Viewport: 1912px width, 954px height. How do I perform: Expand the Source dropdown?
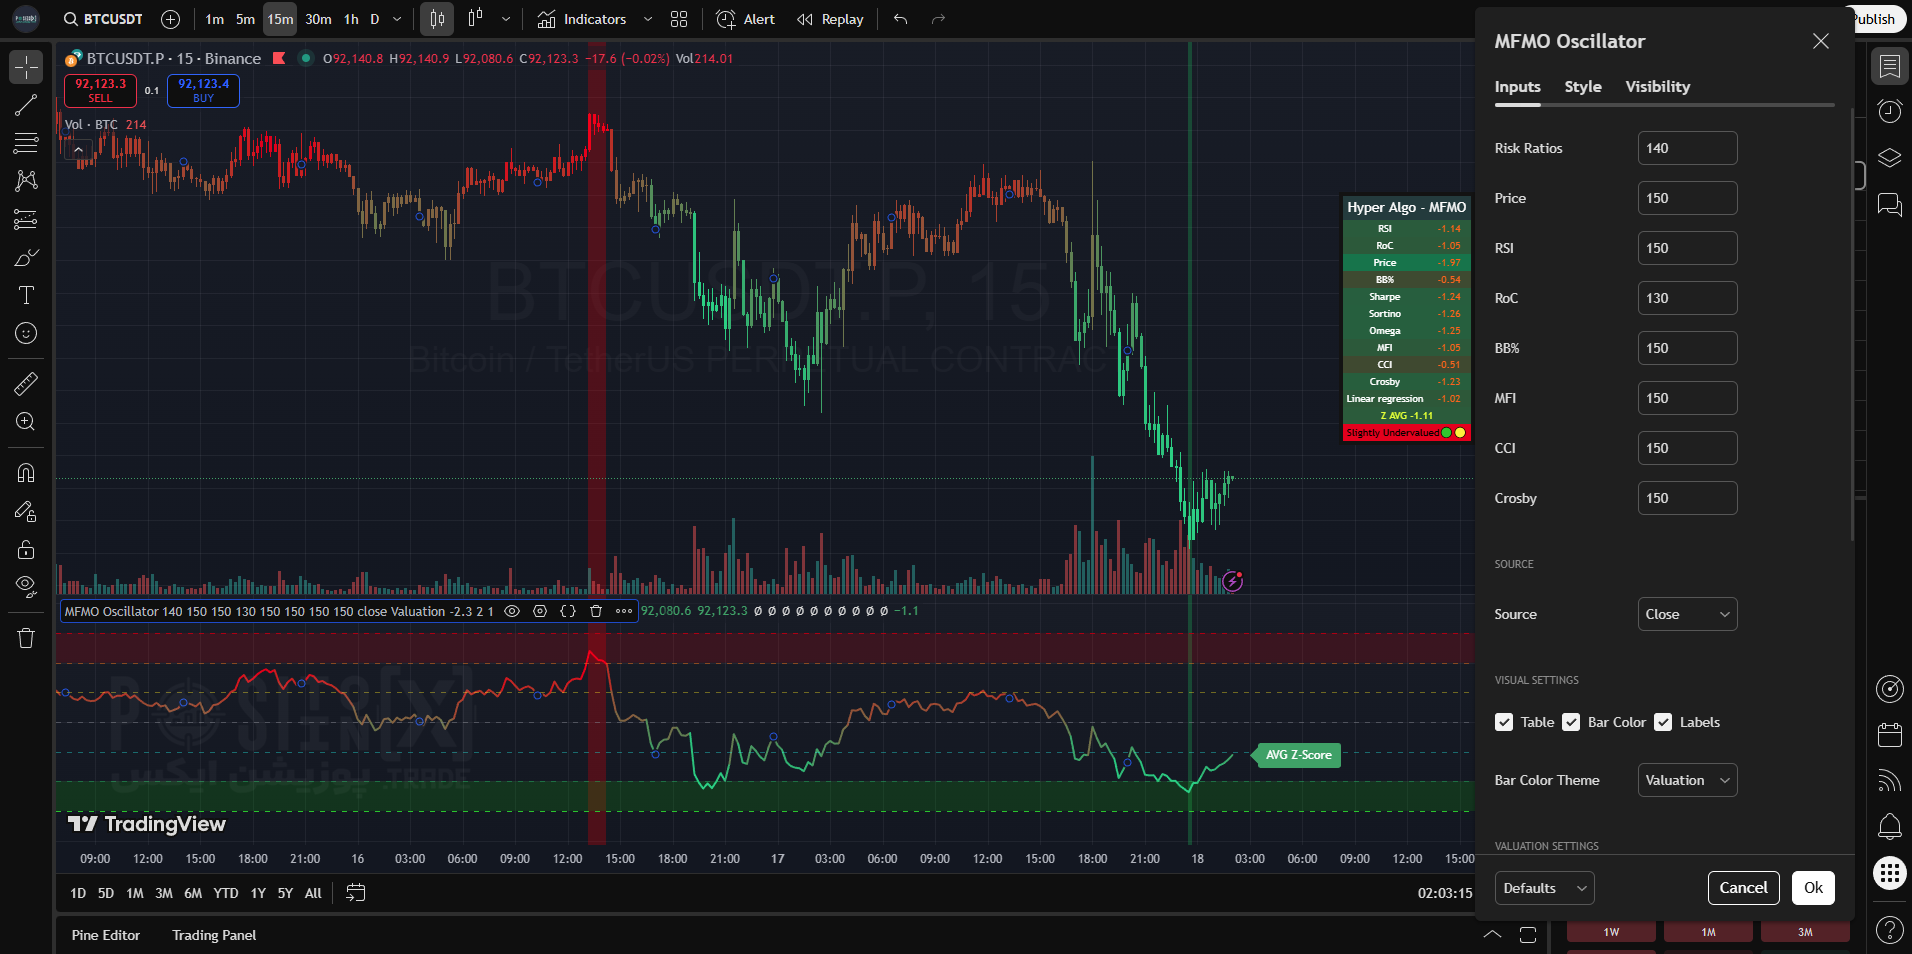[1687, 614]
